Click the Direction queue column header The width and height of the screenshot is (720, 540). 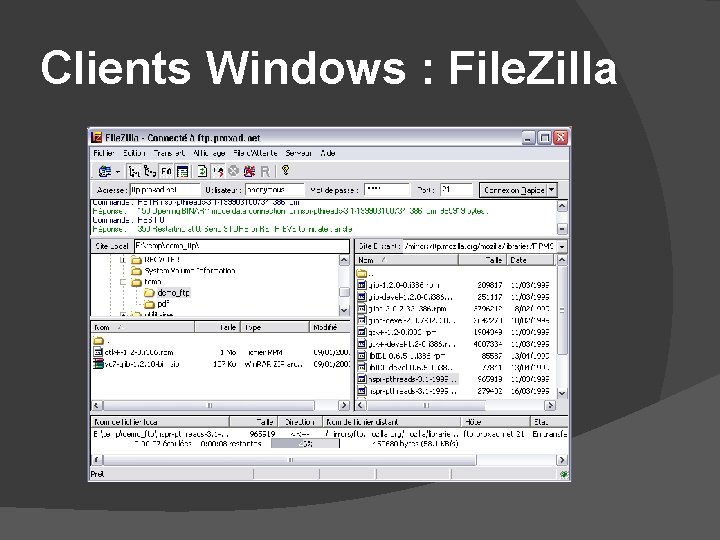299,422
